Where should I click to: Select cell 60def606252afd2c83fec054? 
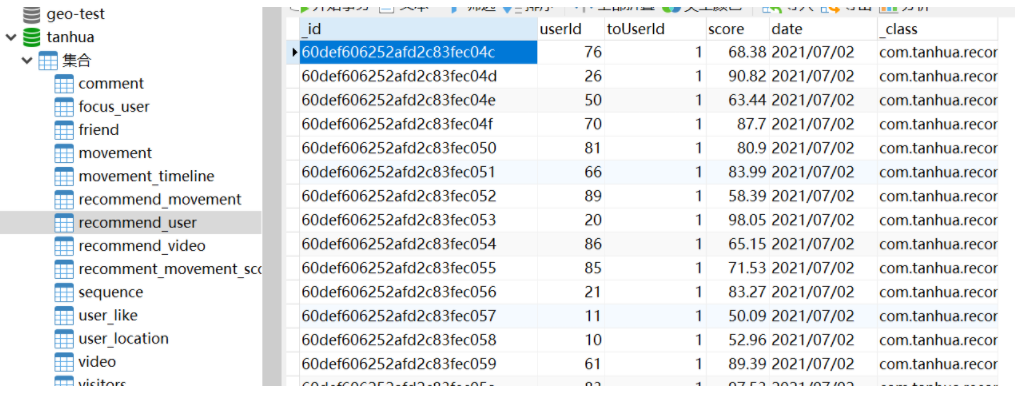[x=418, y=244]
